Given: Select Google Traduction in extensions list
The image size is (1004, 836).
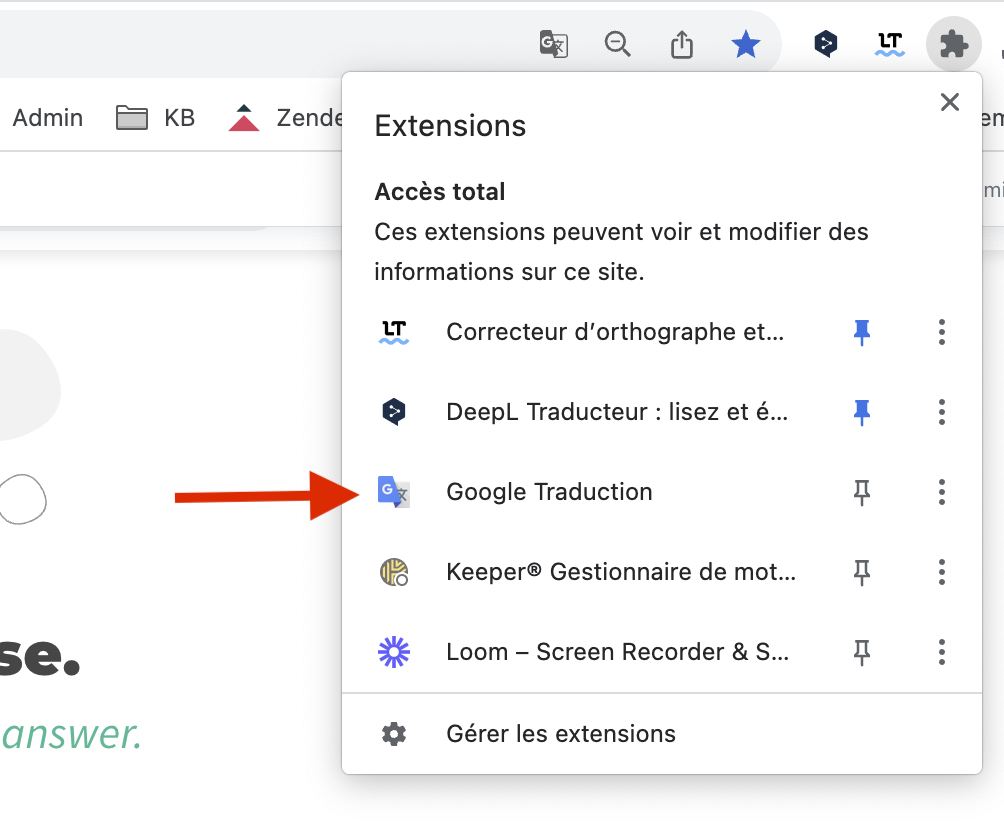Looking at the screenshot, I should 549,492.
